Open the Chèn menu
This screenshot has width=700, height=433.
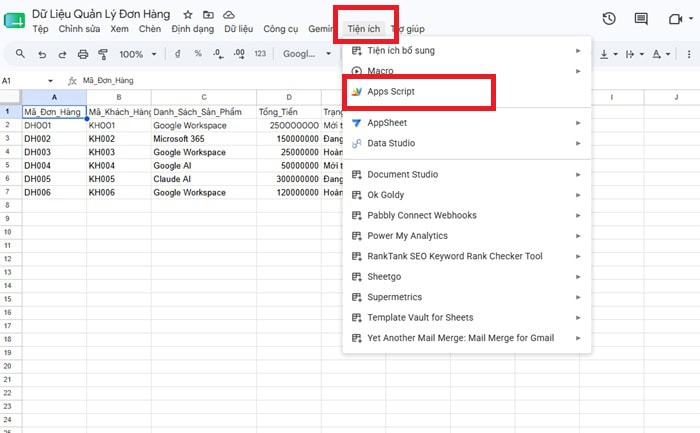coord(150,29)
